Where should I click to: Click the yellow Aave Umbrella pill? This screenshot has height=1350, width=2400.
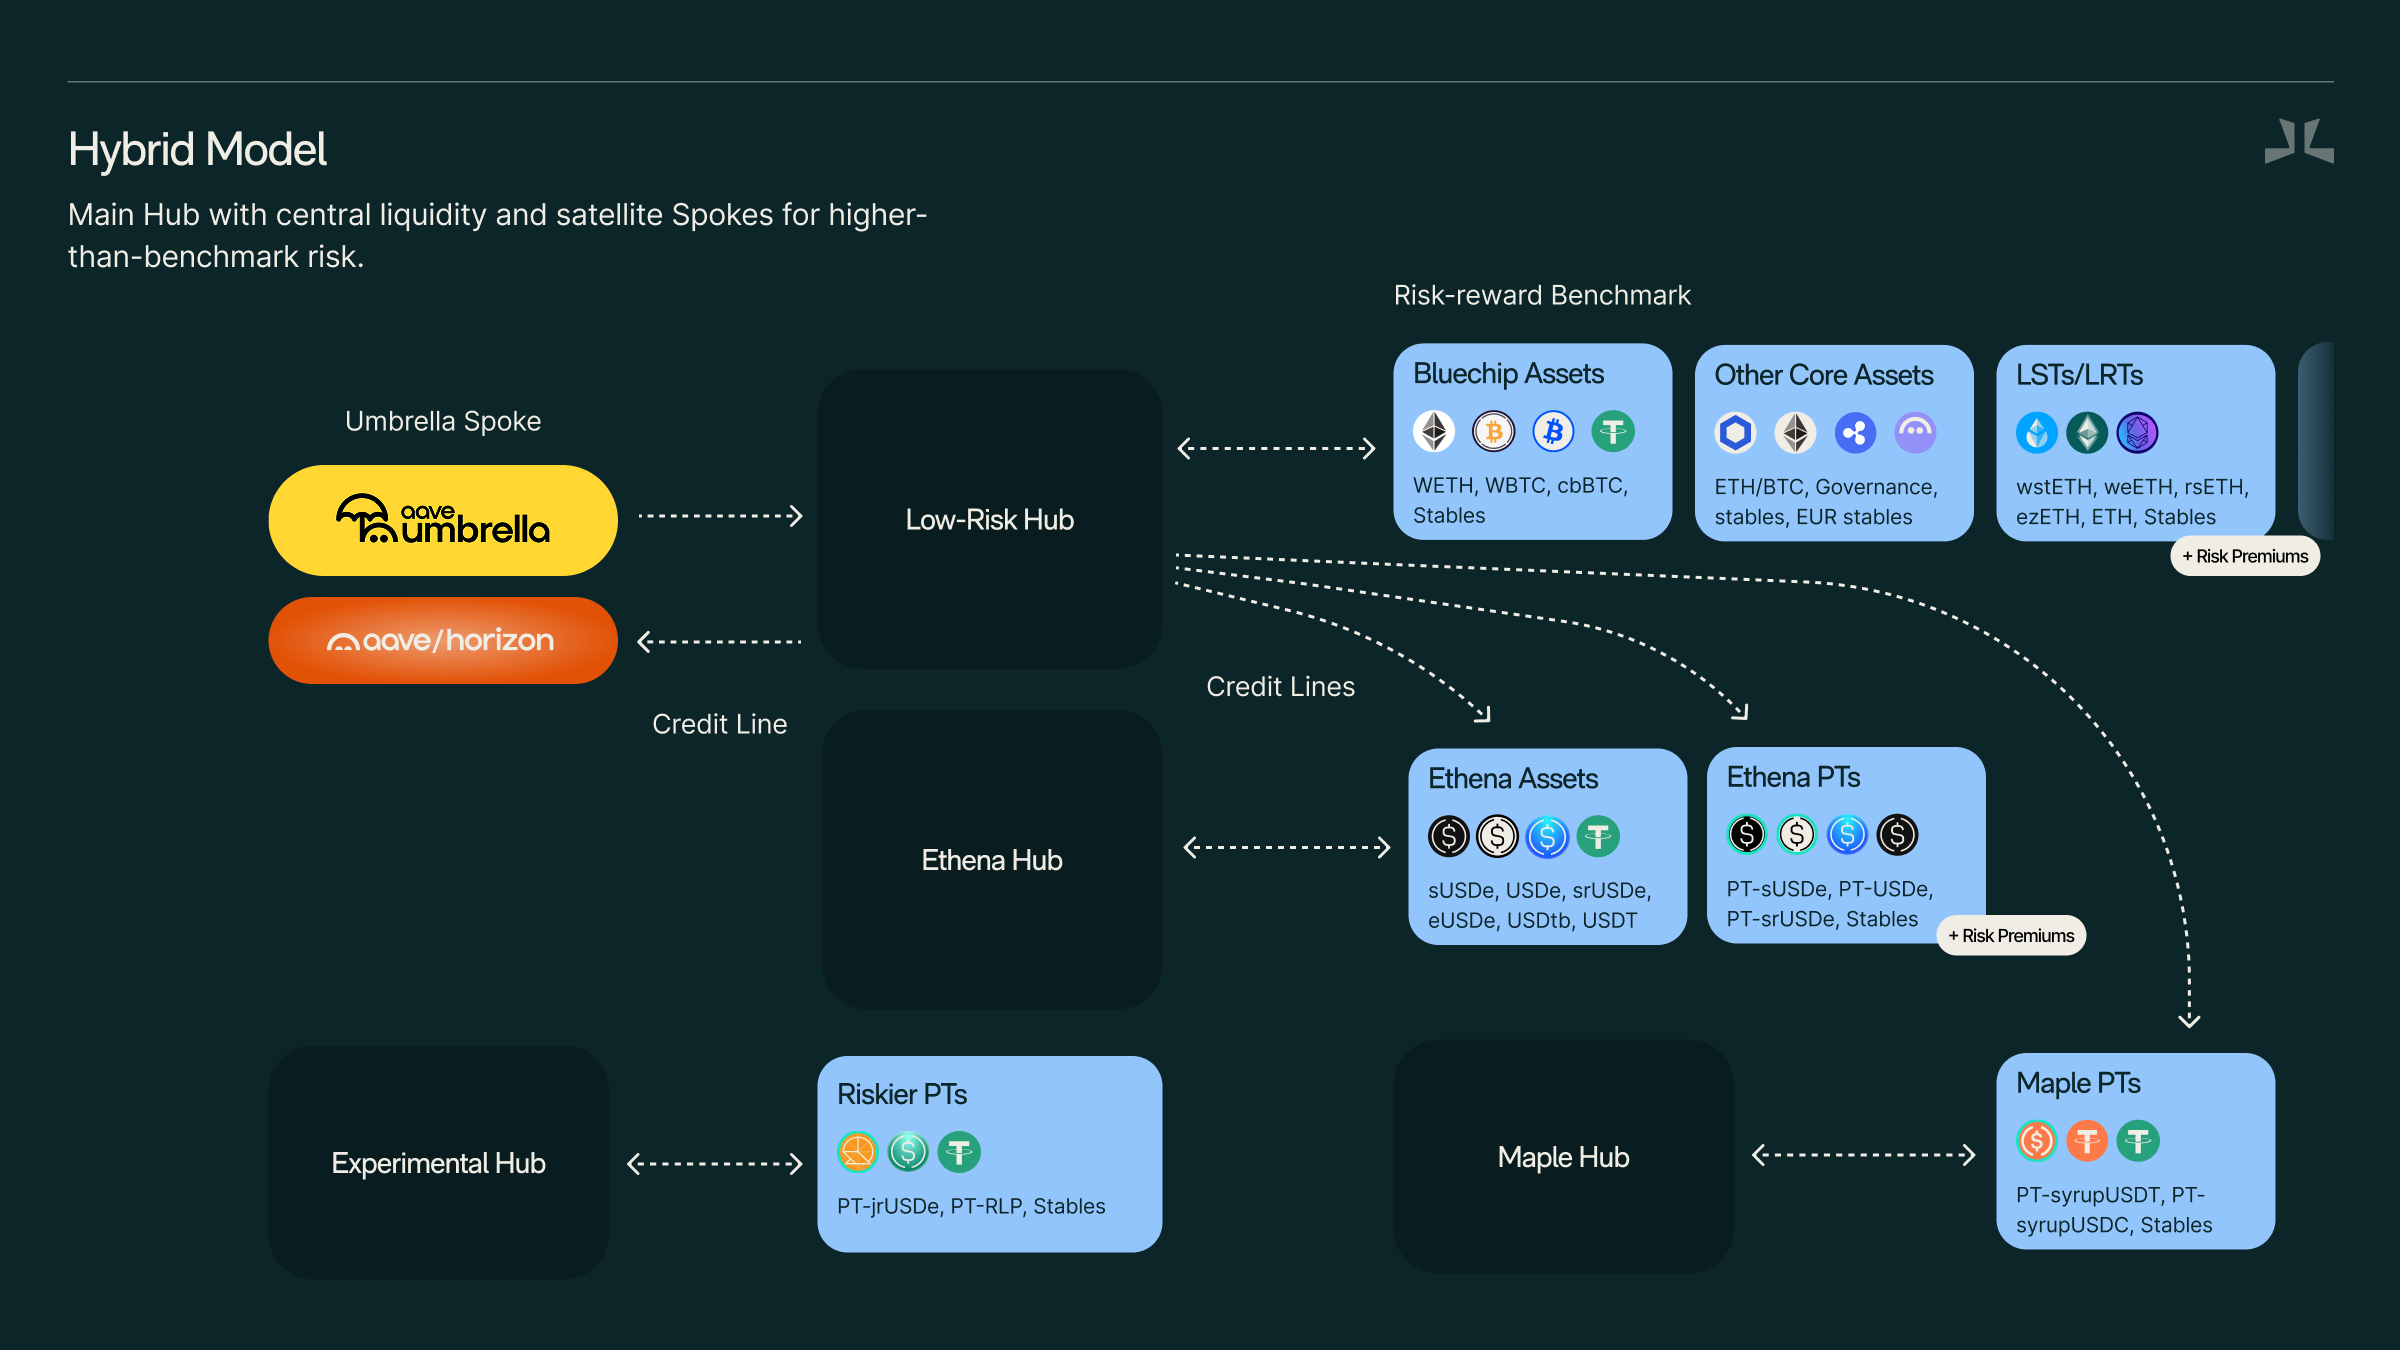(x=443, y=520)
